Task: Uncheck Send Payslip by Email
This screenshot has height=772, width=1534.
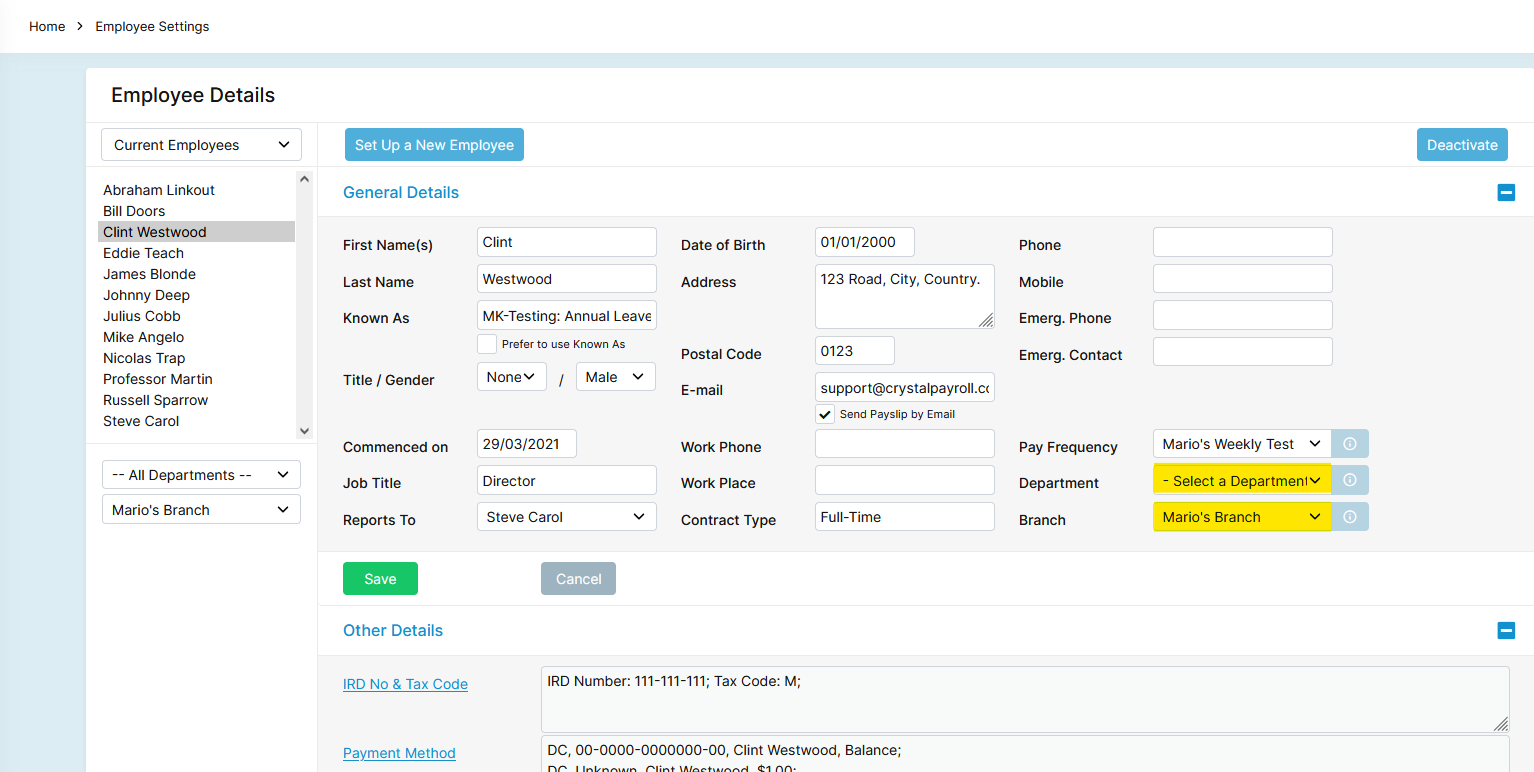Action: point(825,414)
